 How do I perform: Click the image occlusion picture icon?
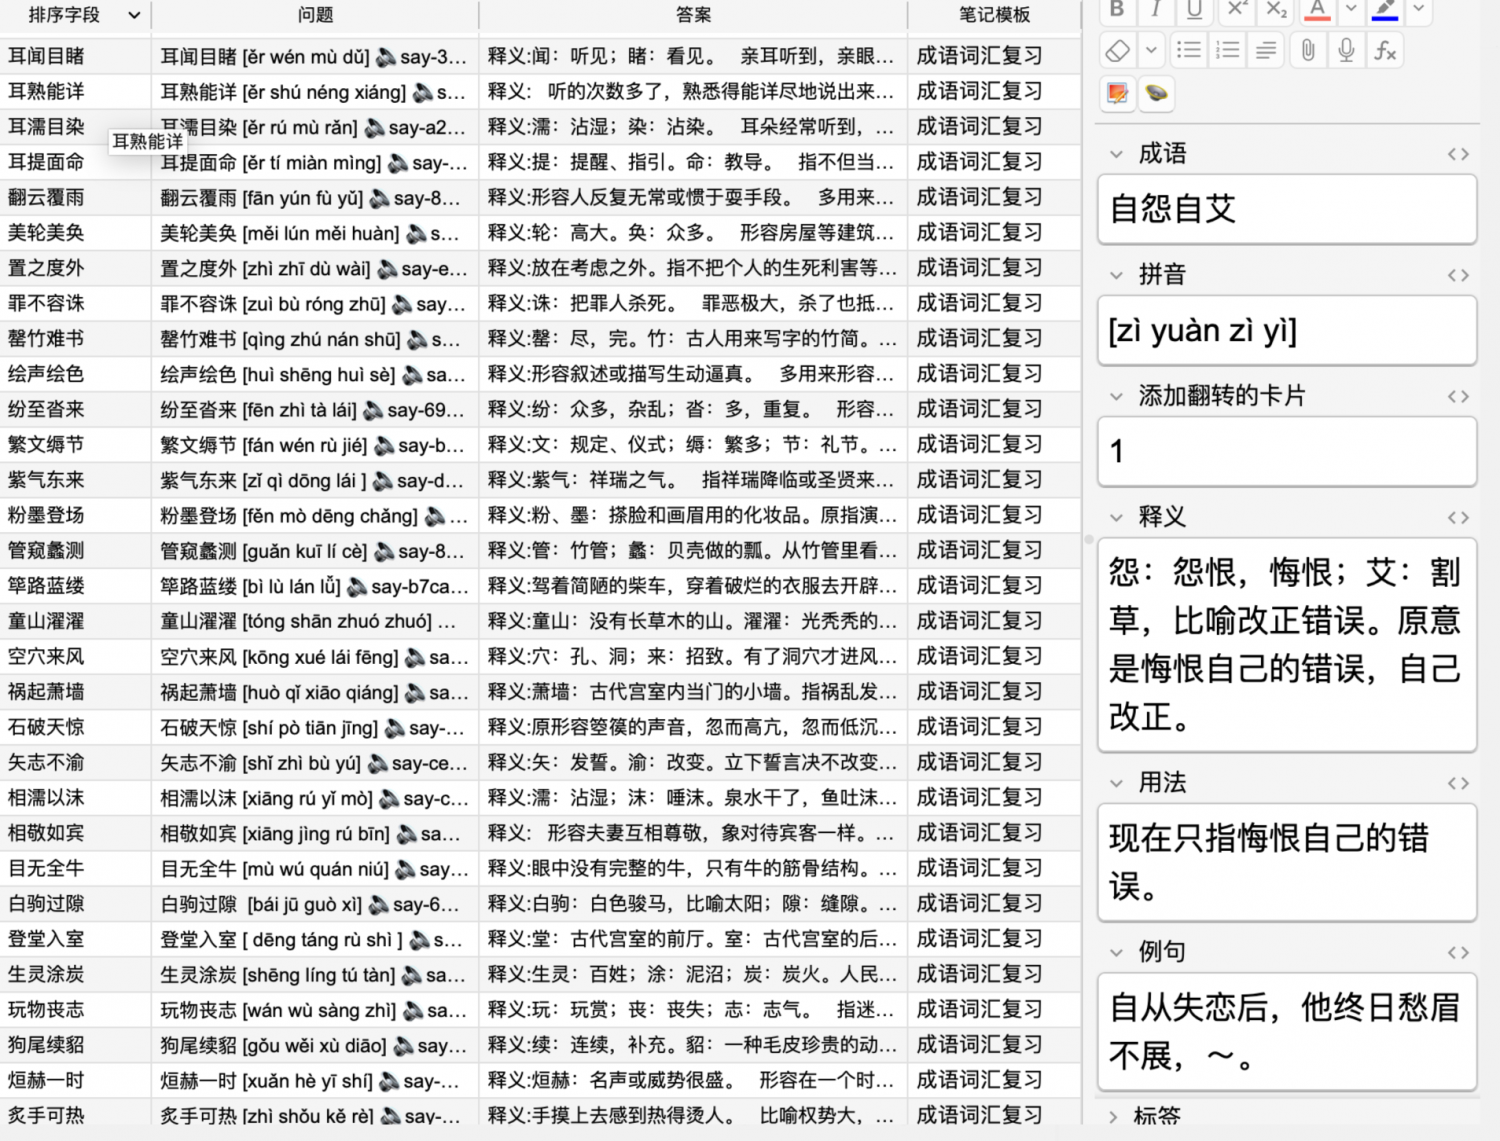click(1117, 93)
